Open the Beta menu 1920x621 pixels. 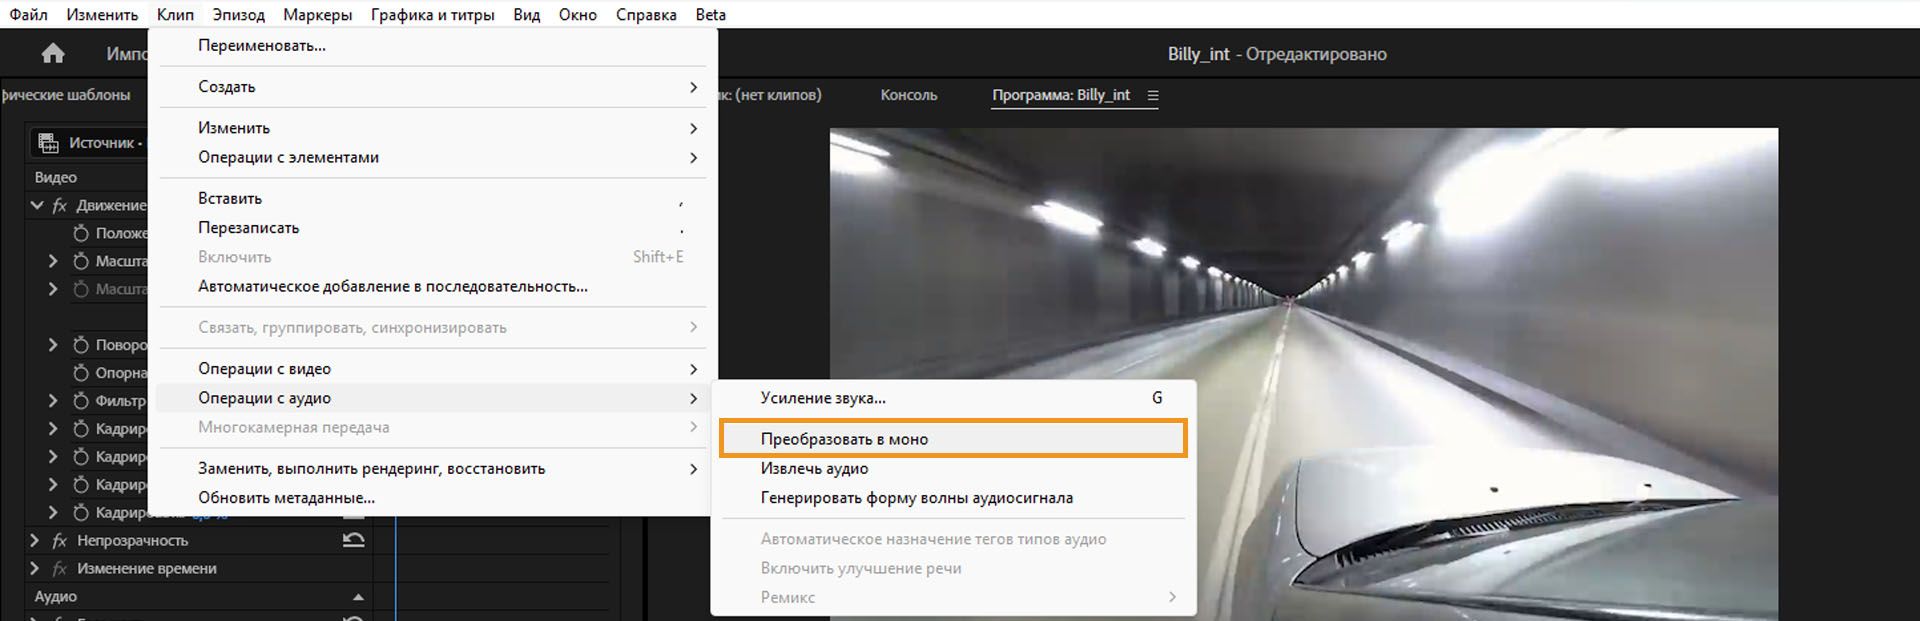pos(711,14)
